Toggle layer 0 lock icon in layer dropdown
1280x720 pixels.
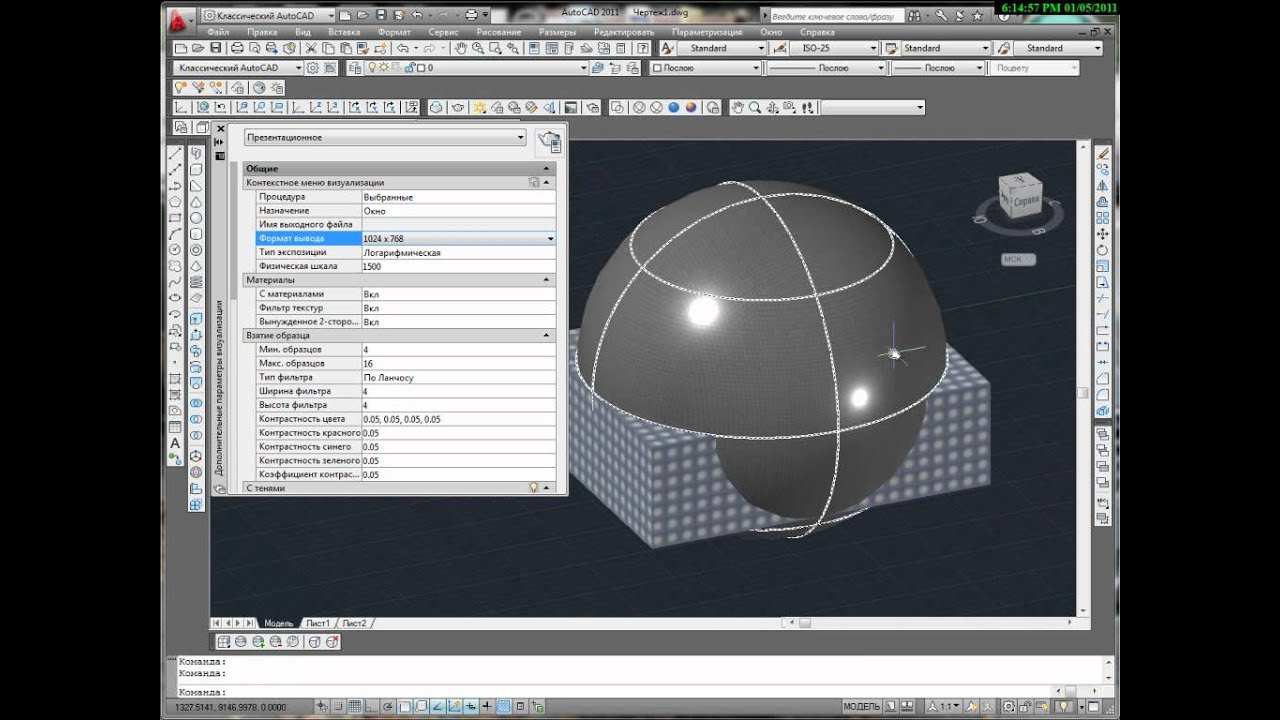tap(408, 68)
